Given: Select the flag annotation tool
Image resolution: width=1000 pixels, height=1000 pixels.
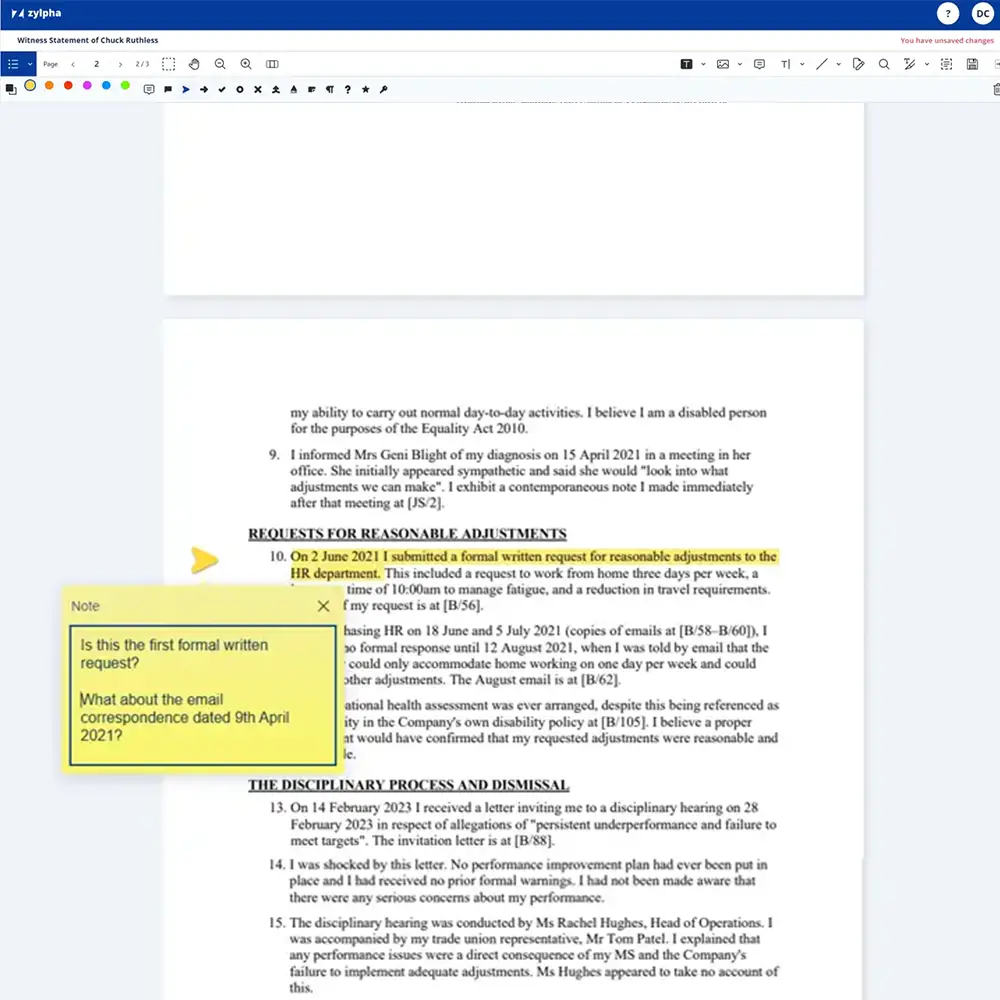Looking at the screenshot, I should point(167,89).
